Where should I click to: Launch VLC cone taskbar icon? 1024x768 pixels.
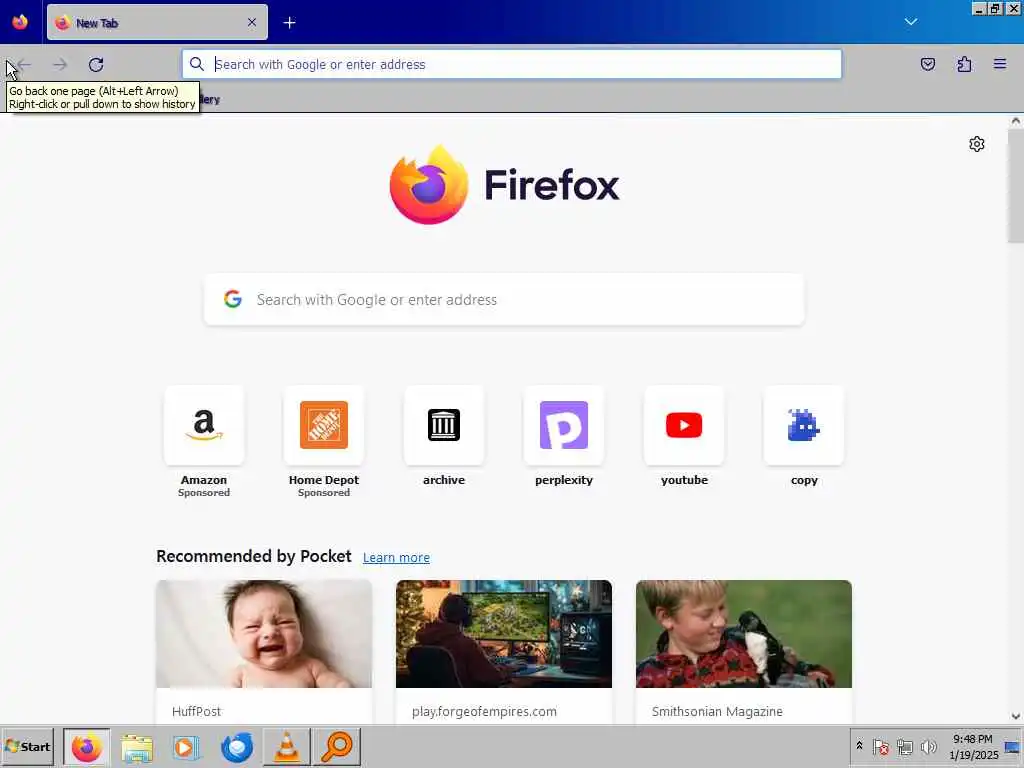(x=287, y=747)
